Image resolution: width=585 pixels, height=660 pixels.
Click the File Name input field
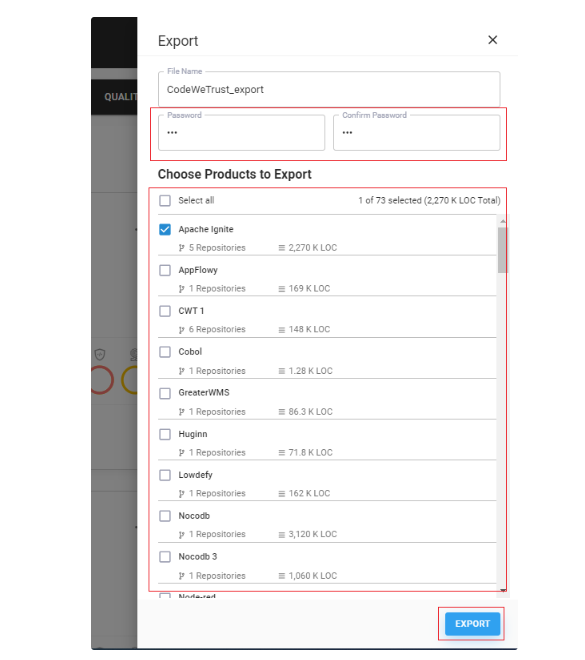coord(329,89)
